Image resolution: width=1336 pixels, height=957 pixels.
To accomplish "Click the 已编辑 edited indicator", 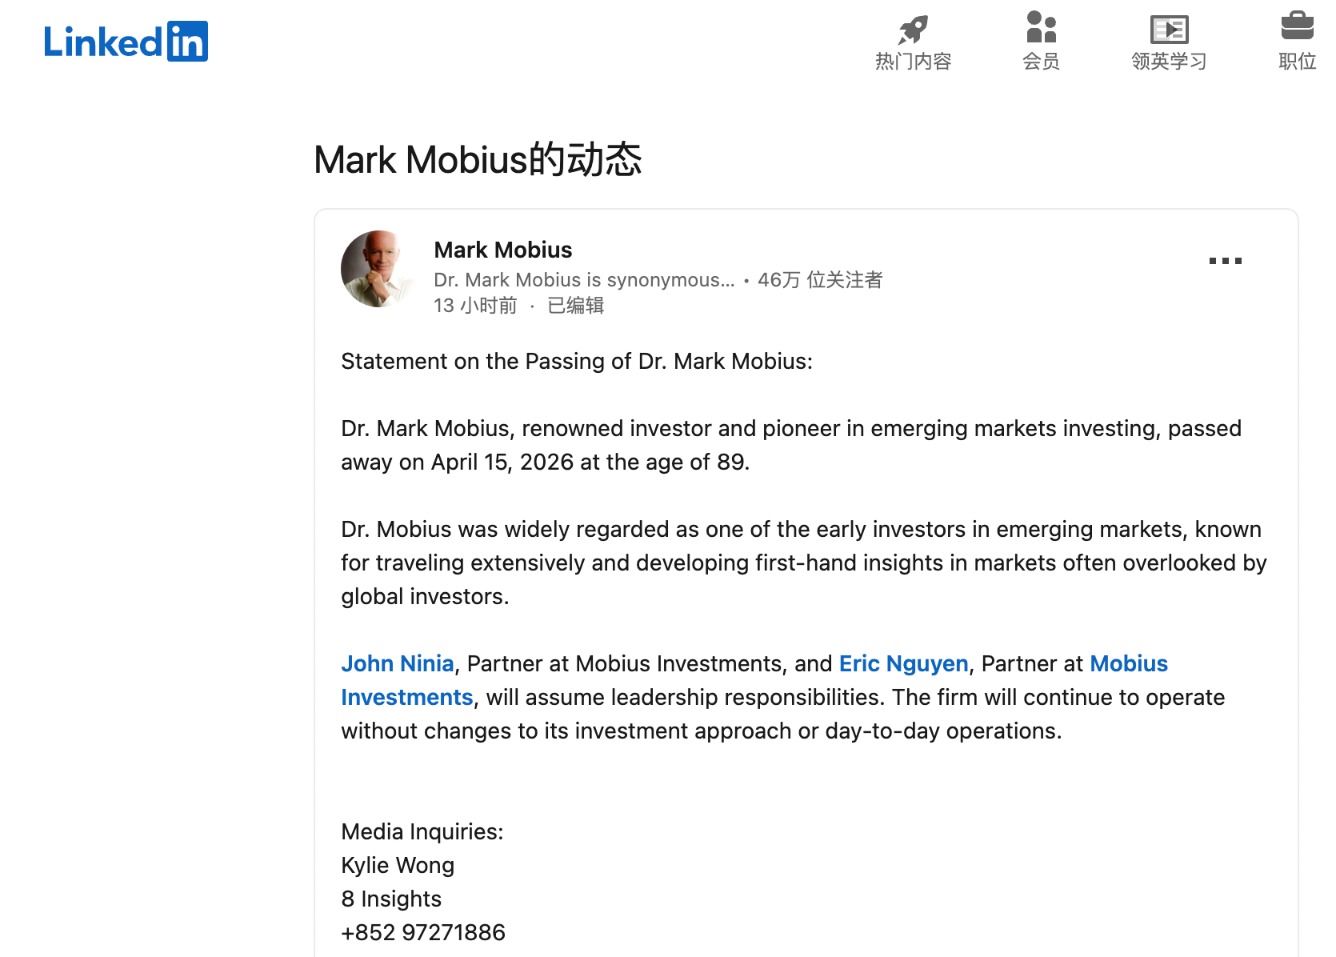I will pyautogui.click(x=576, y=306).
